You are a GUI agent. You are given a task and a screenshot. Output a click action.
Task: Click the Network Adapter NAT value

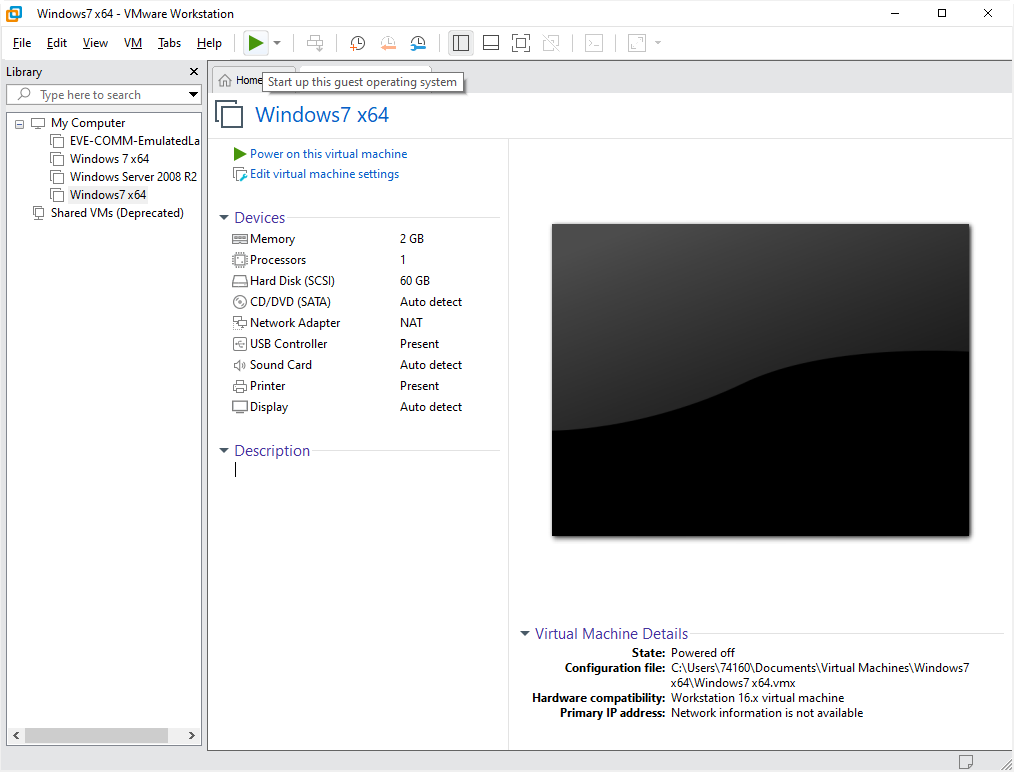411,323
